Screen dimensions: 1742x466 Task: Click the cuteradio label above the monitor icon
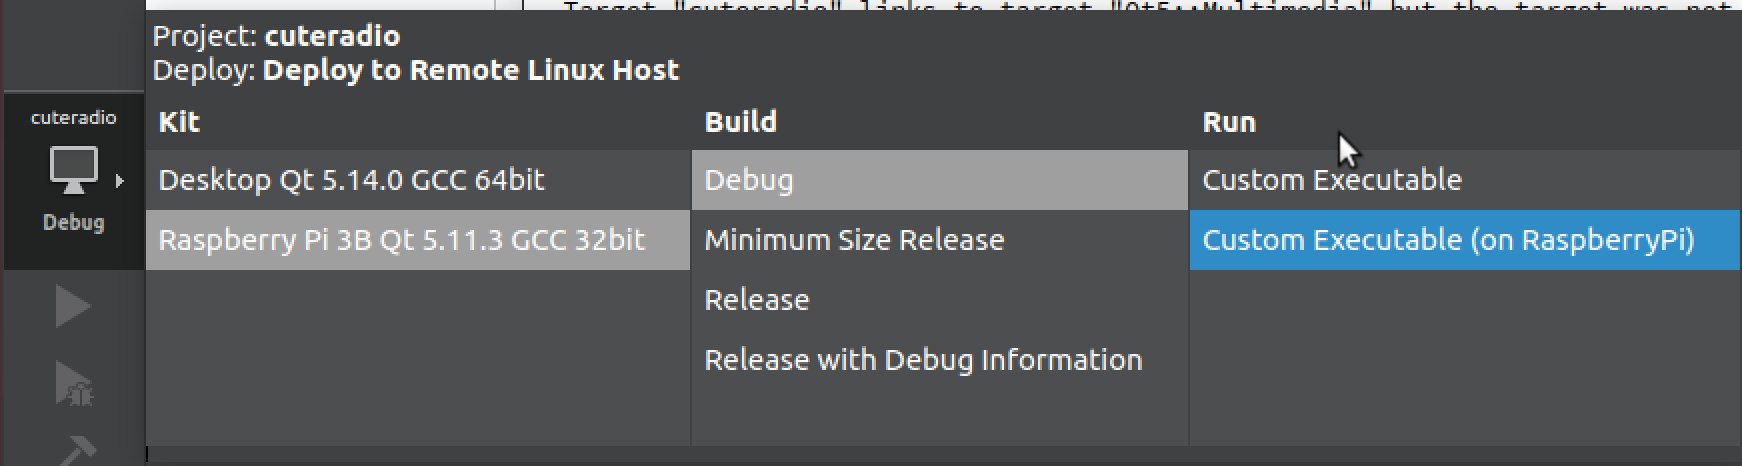tap(73, 118)
